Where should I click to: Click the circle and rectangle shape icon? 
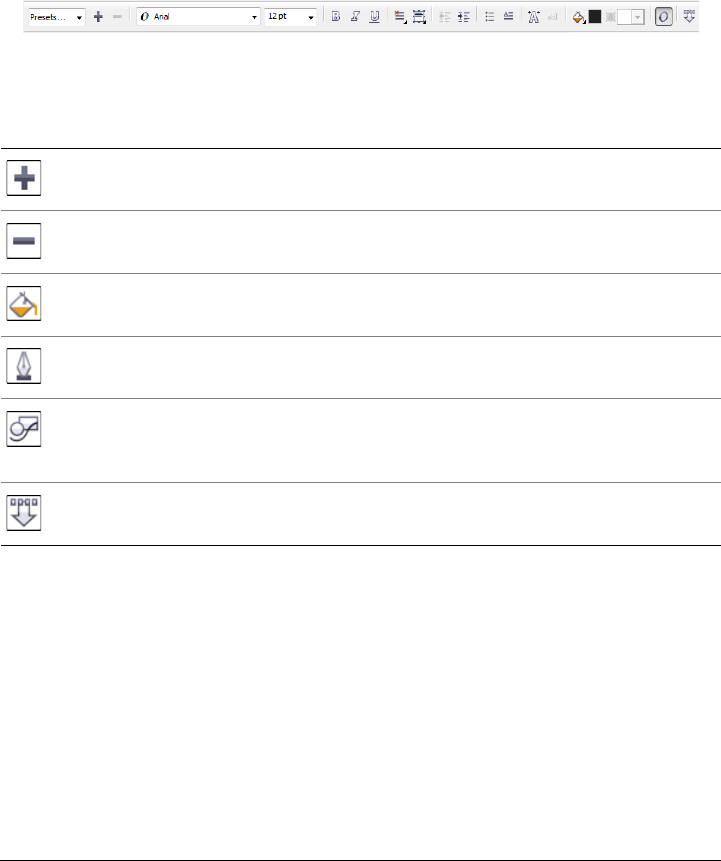point(24,430)
